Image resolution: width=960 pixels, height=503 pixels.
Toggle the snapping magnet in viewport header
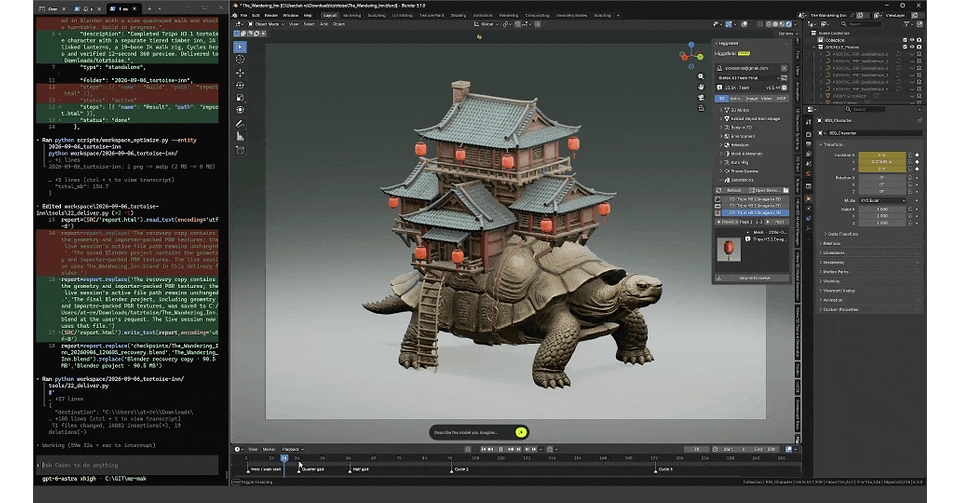519,24
